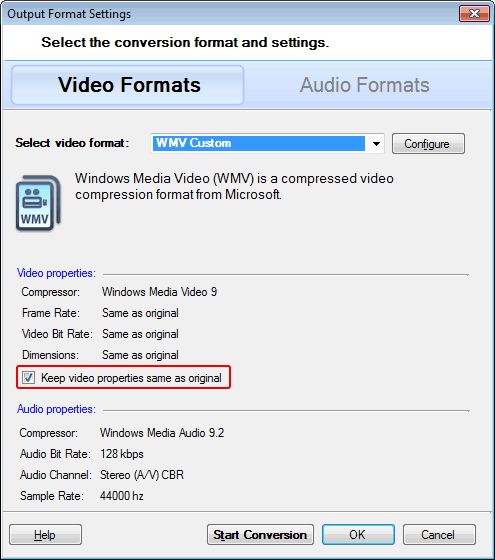Click the Start Conversion button

click(260, 535)
